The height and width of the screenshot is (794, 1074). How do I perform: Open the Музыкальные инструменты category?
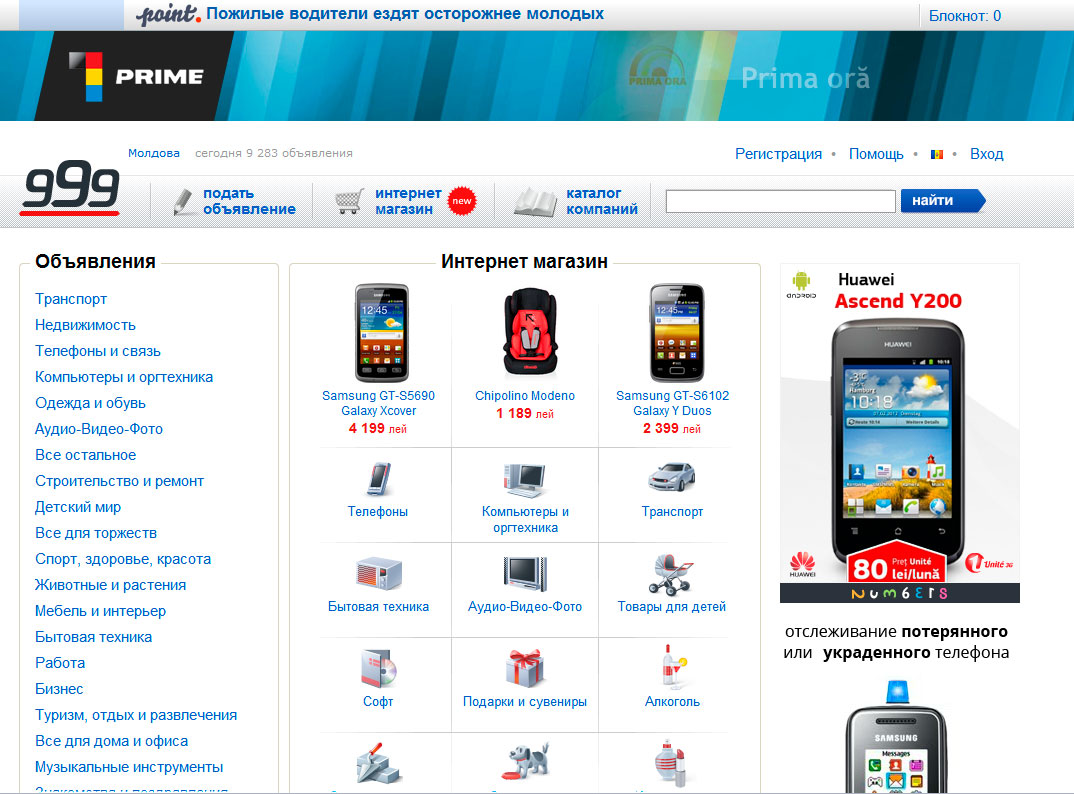click(x=129, y=768)
